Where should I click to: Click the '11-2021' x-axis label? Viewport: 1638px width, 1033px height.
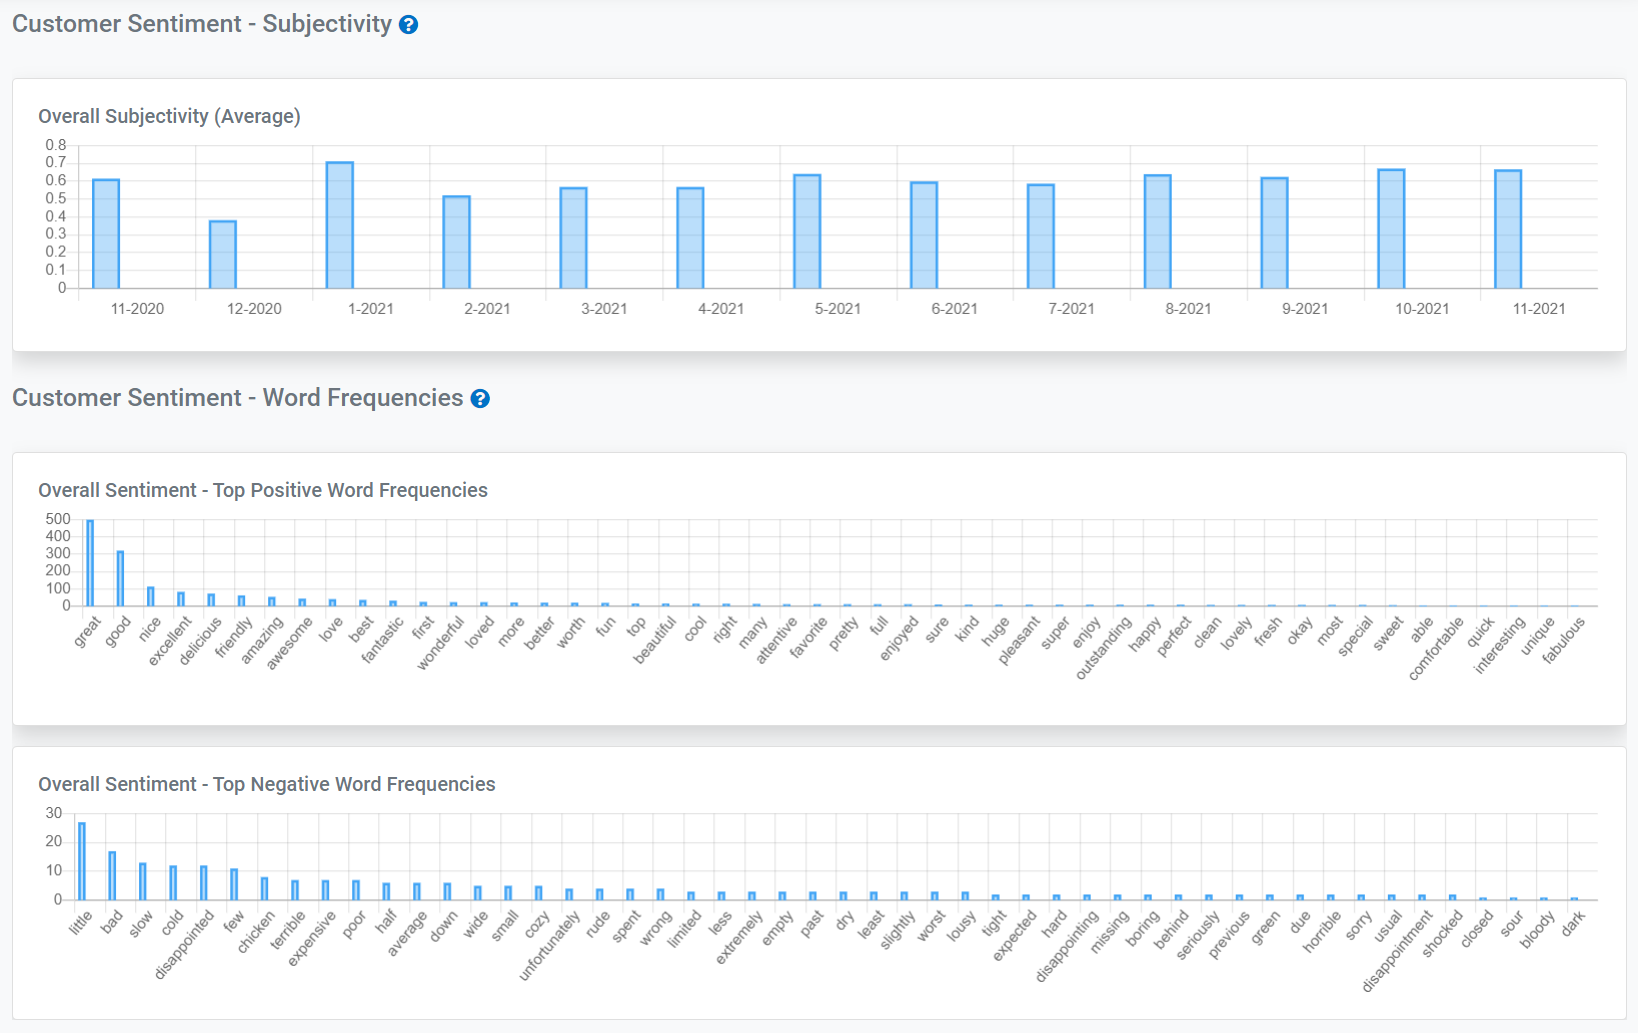(1539, 309)
